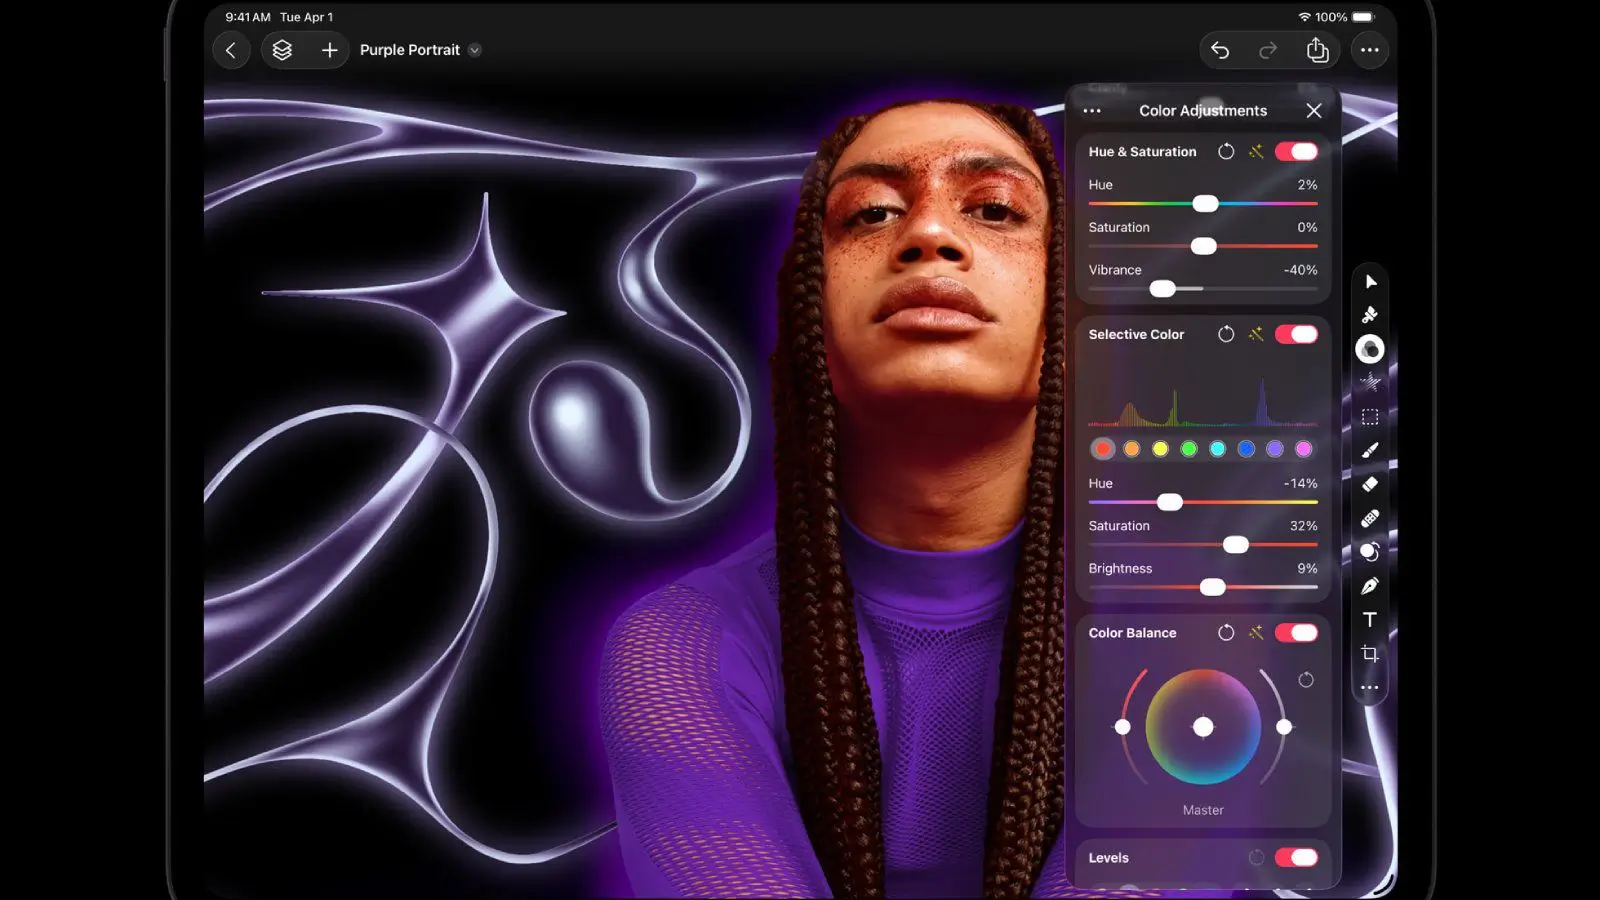Disable the Selective Color adjustment

(1297, 334)
